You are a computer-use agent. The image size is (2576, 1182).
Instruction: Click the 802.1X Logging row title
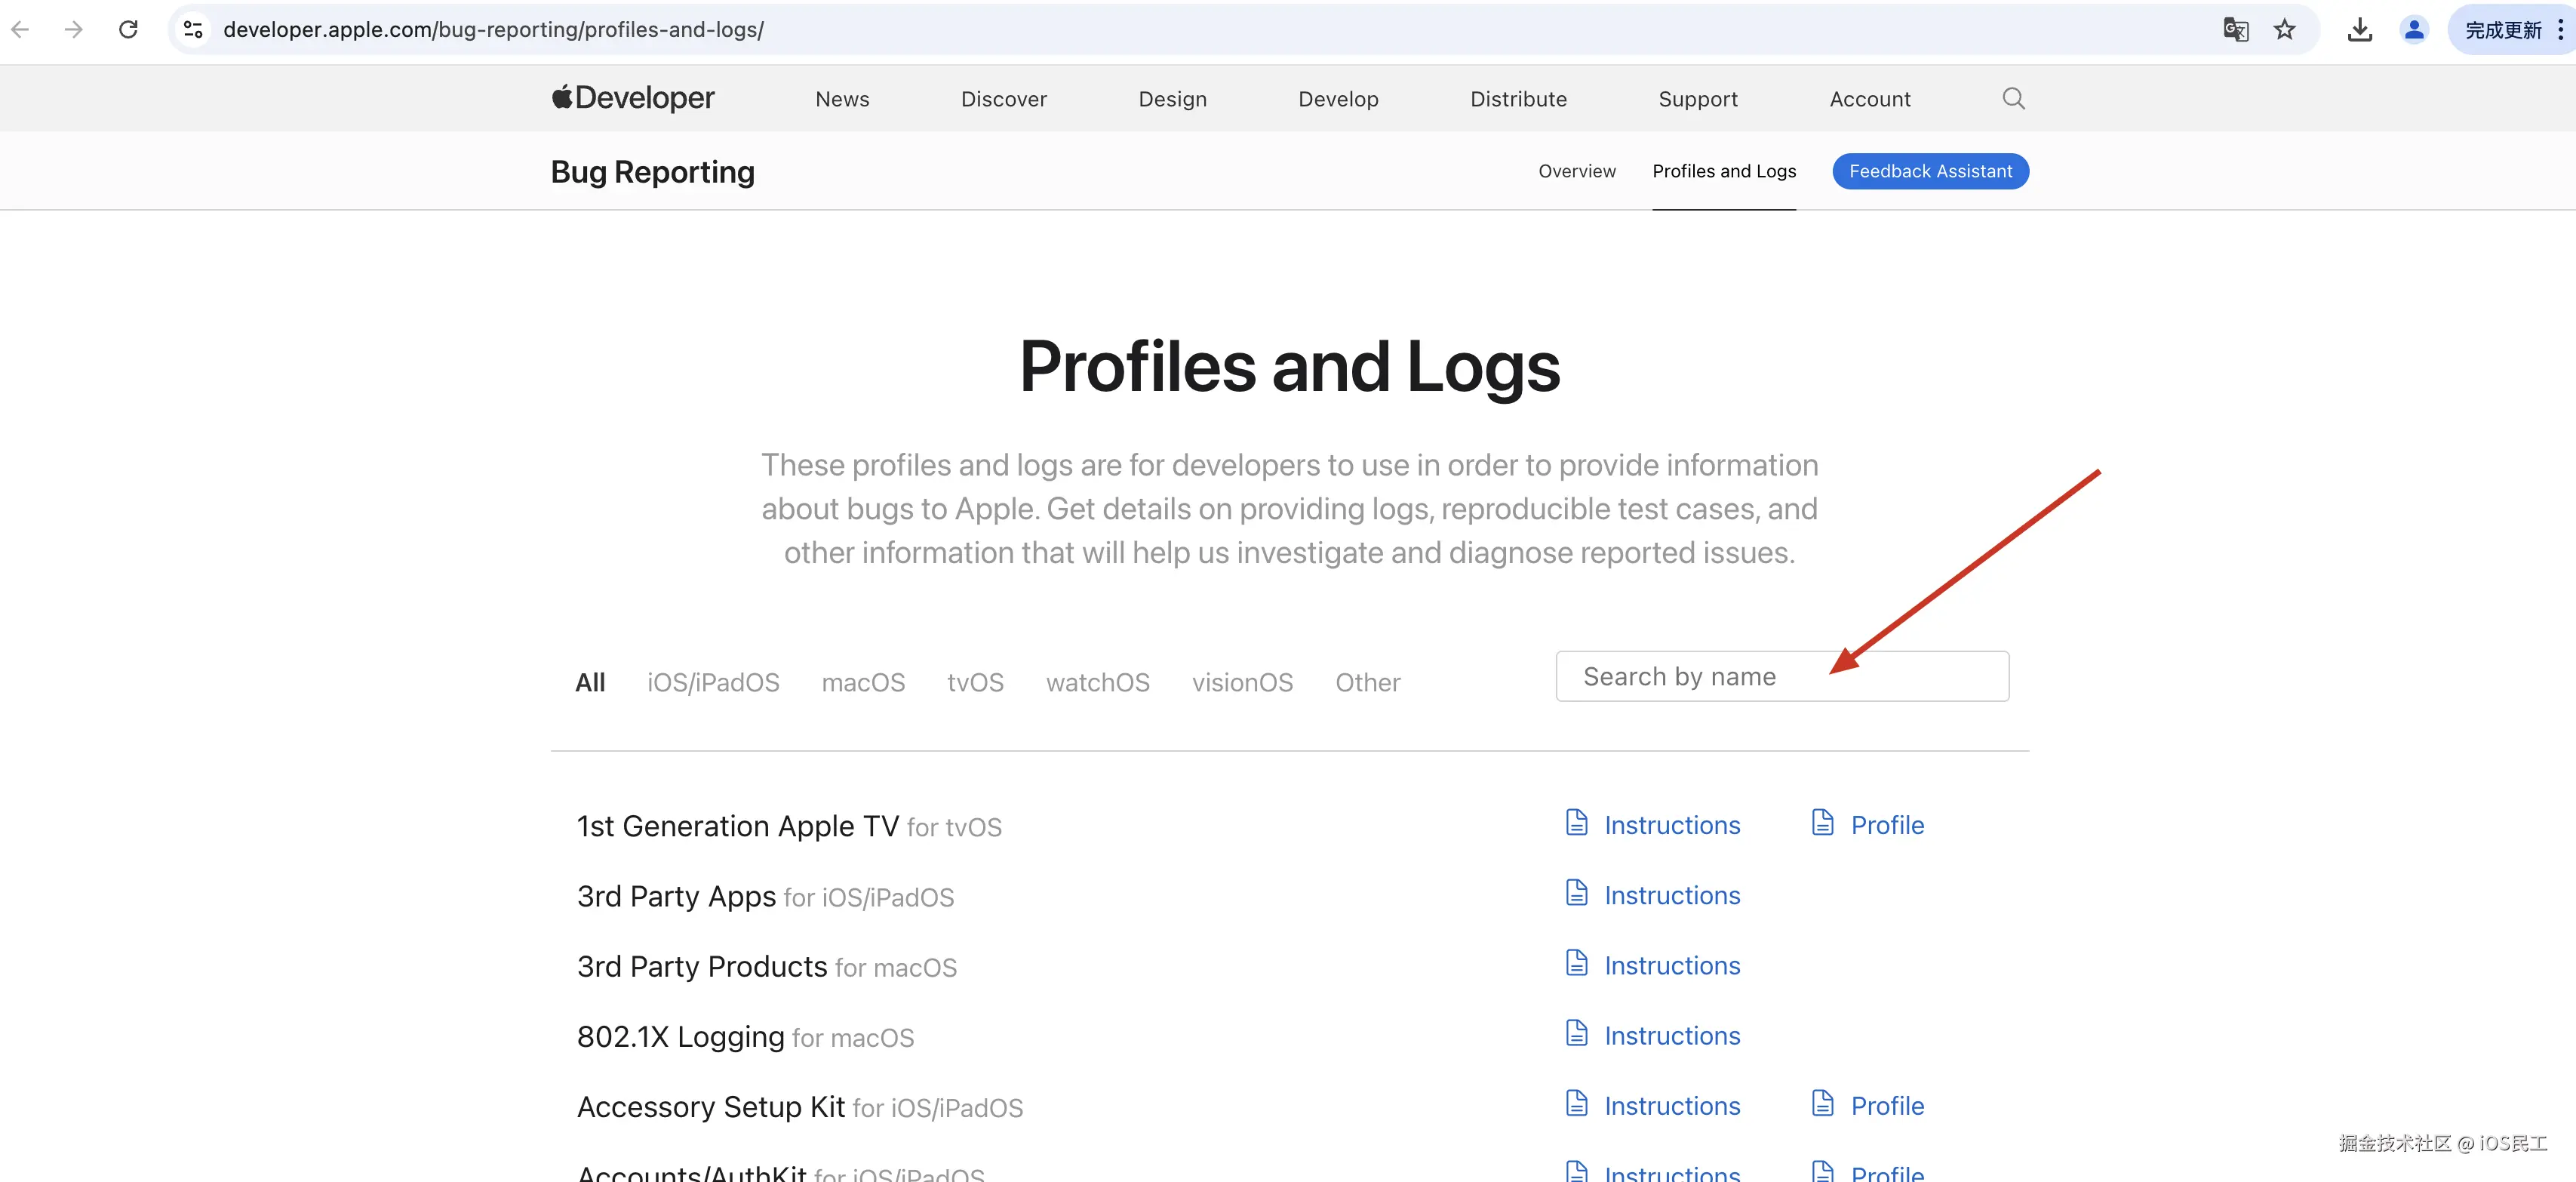click(x=680, y=1036)
